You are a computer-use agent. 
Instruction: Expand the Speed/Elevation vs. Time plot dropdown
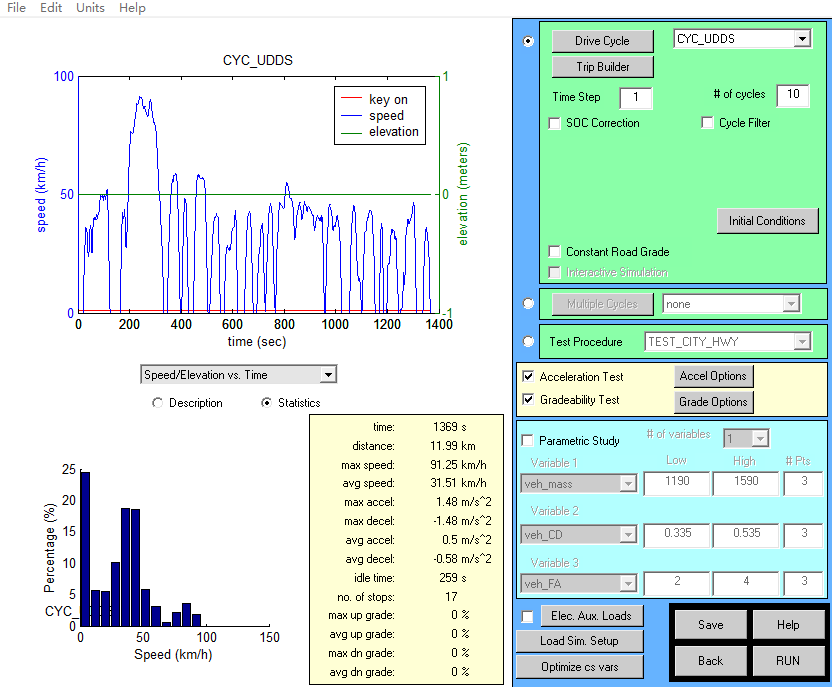pos(327,375)
